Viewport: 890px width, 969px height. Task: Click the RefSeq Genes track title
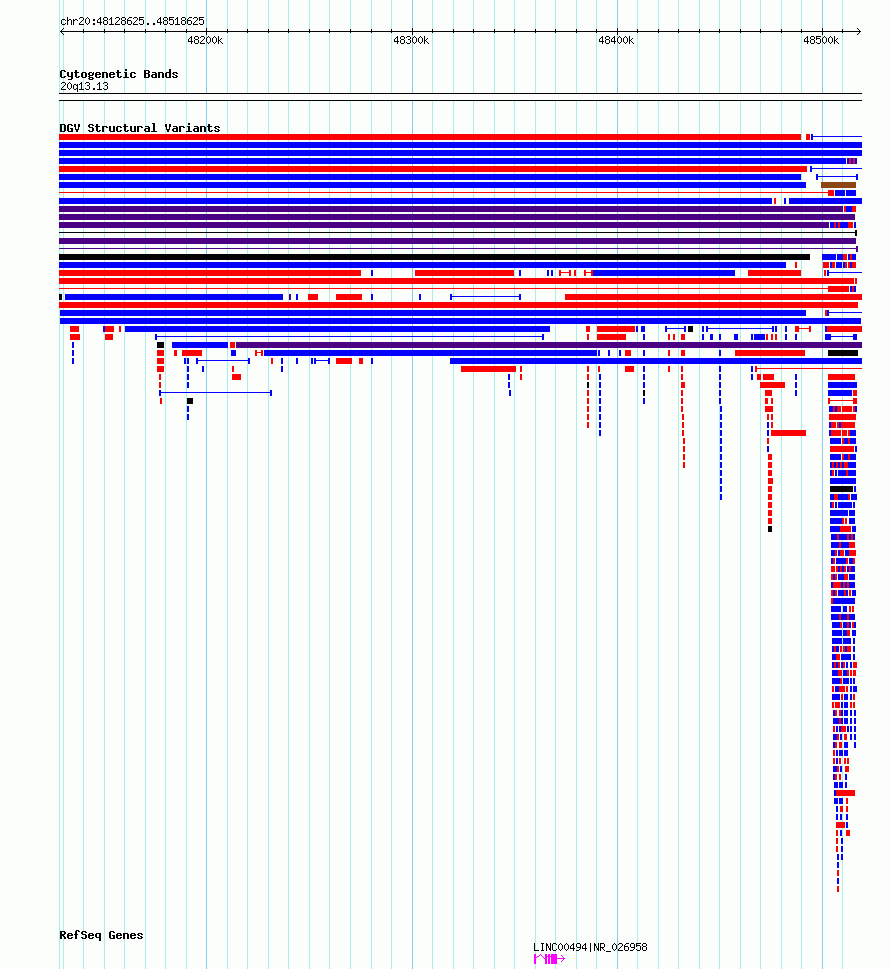pos(101,935)
